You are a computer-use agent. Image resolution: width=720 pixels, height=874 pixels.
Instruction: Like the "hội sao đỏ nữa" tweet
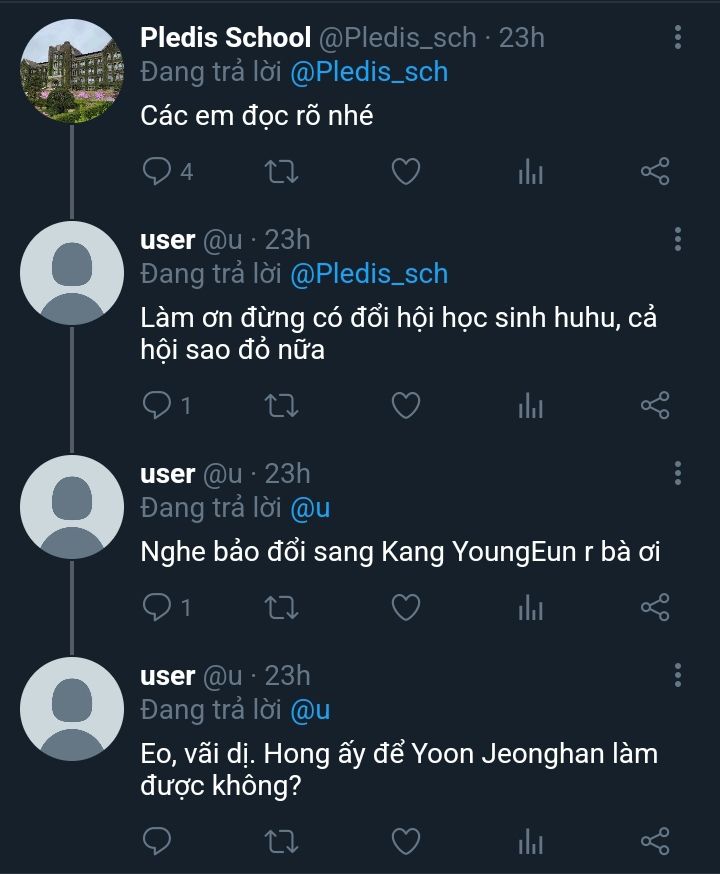tap(405, 405)
